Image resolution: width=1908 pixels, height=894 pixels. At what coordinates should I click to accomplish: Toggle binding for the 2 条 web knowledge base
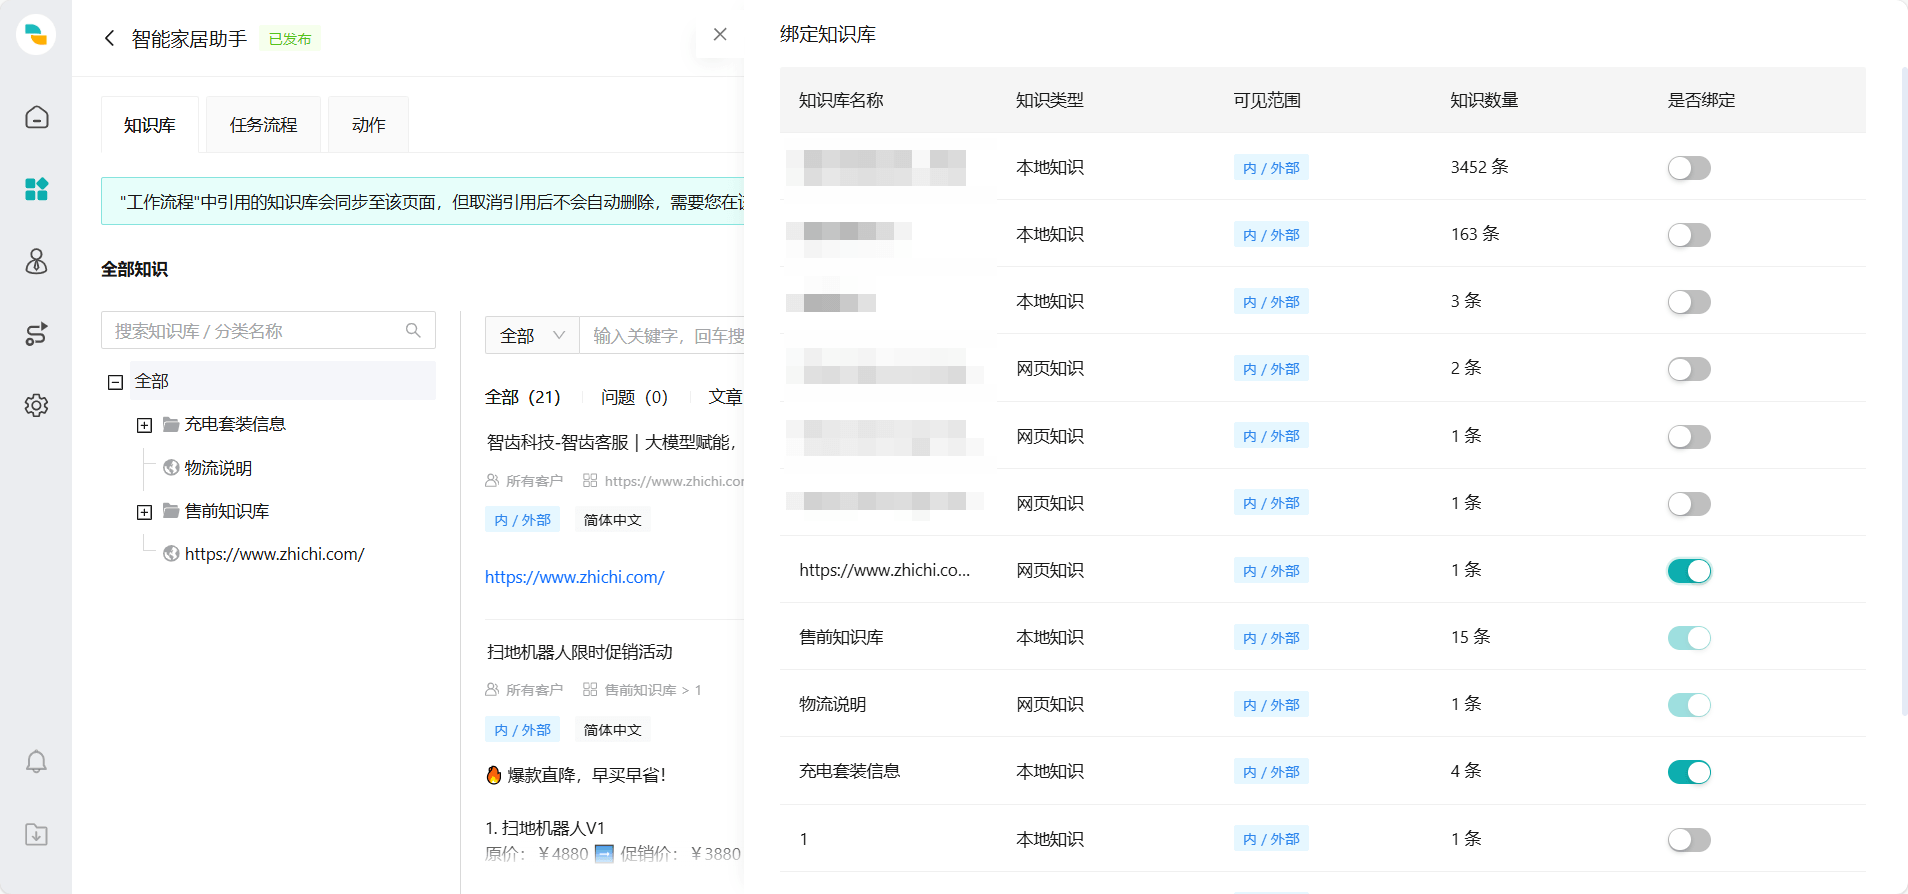(x=1689, y=369)
